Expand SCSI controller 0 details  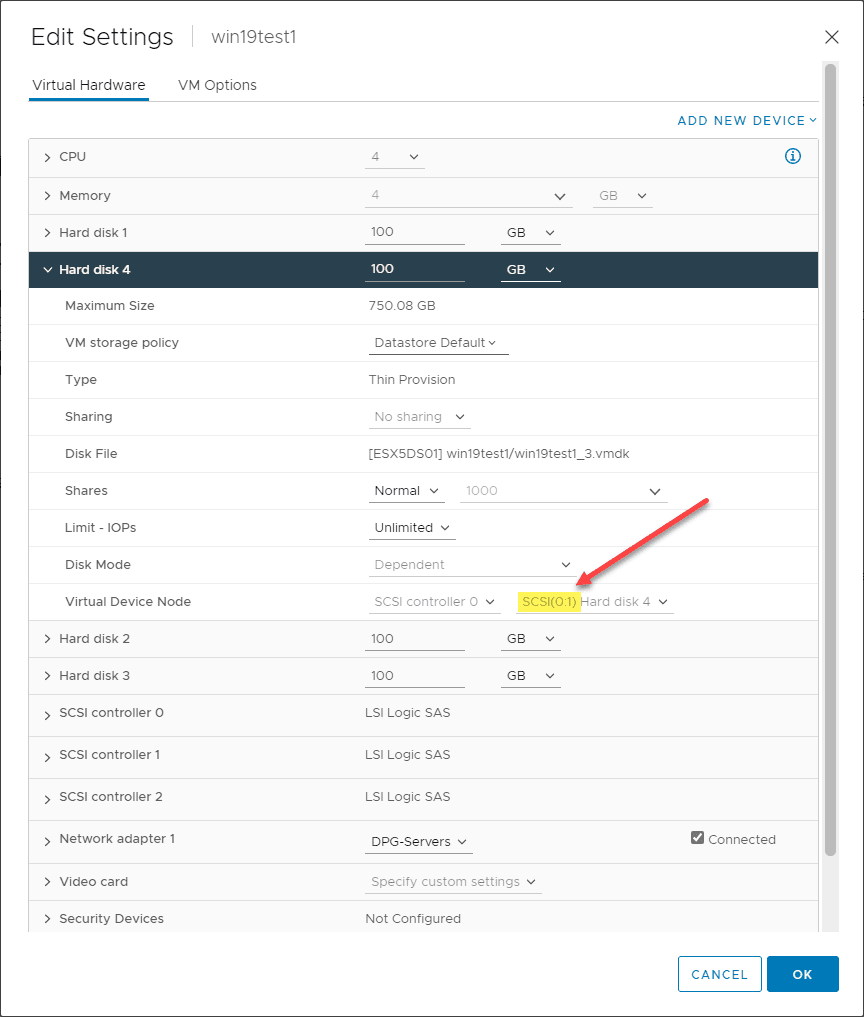point(47,715)
